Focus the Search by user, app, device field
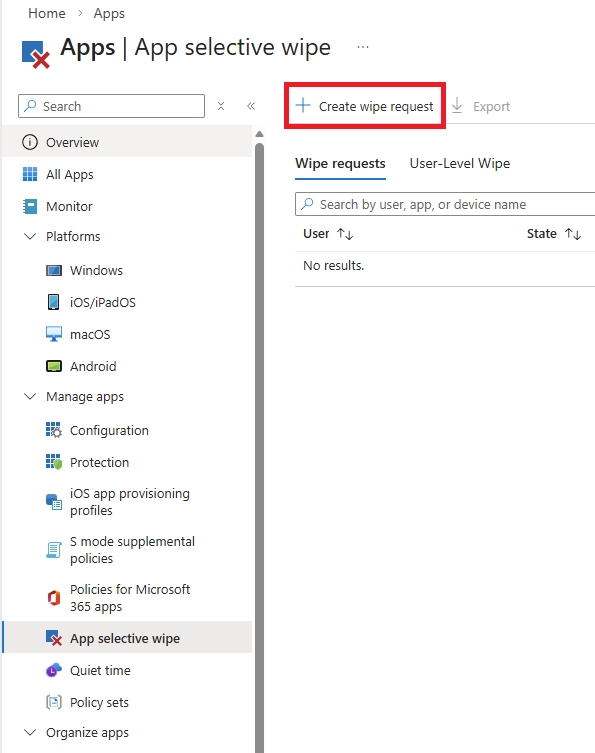The width and height of the screenshot is (595, 753). coord(445,205)
